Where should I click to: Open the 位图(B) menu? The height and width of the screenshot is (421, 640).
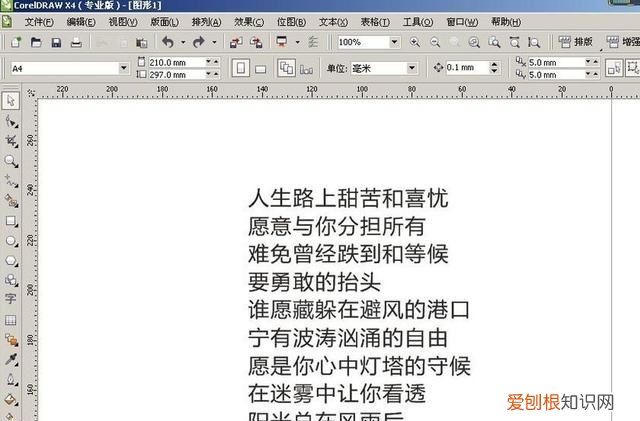(x=291, y=22)
